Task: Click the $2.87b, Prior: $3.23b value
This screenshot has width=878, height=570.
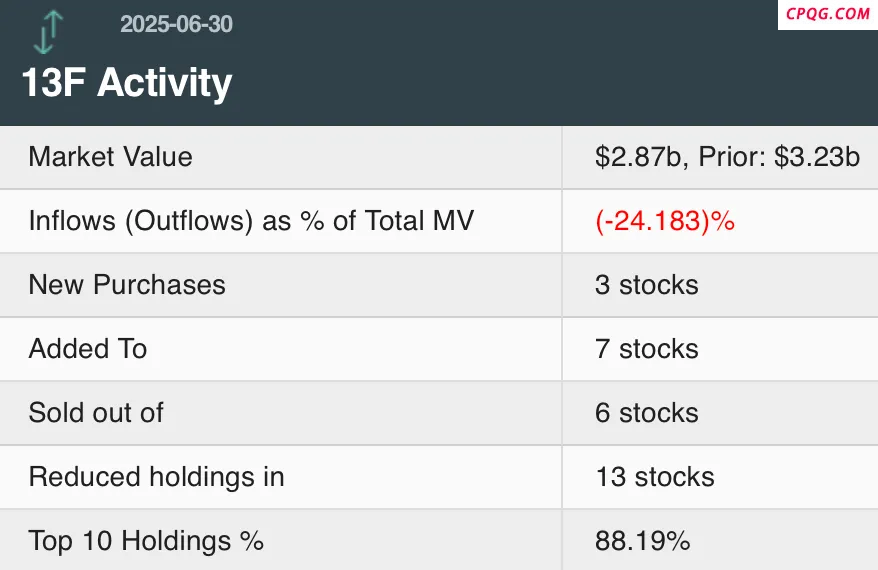Action: (727, 156)
